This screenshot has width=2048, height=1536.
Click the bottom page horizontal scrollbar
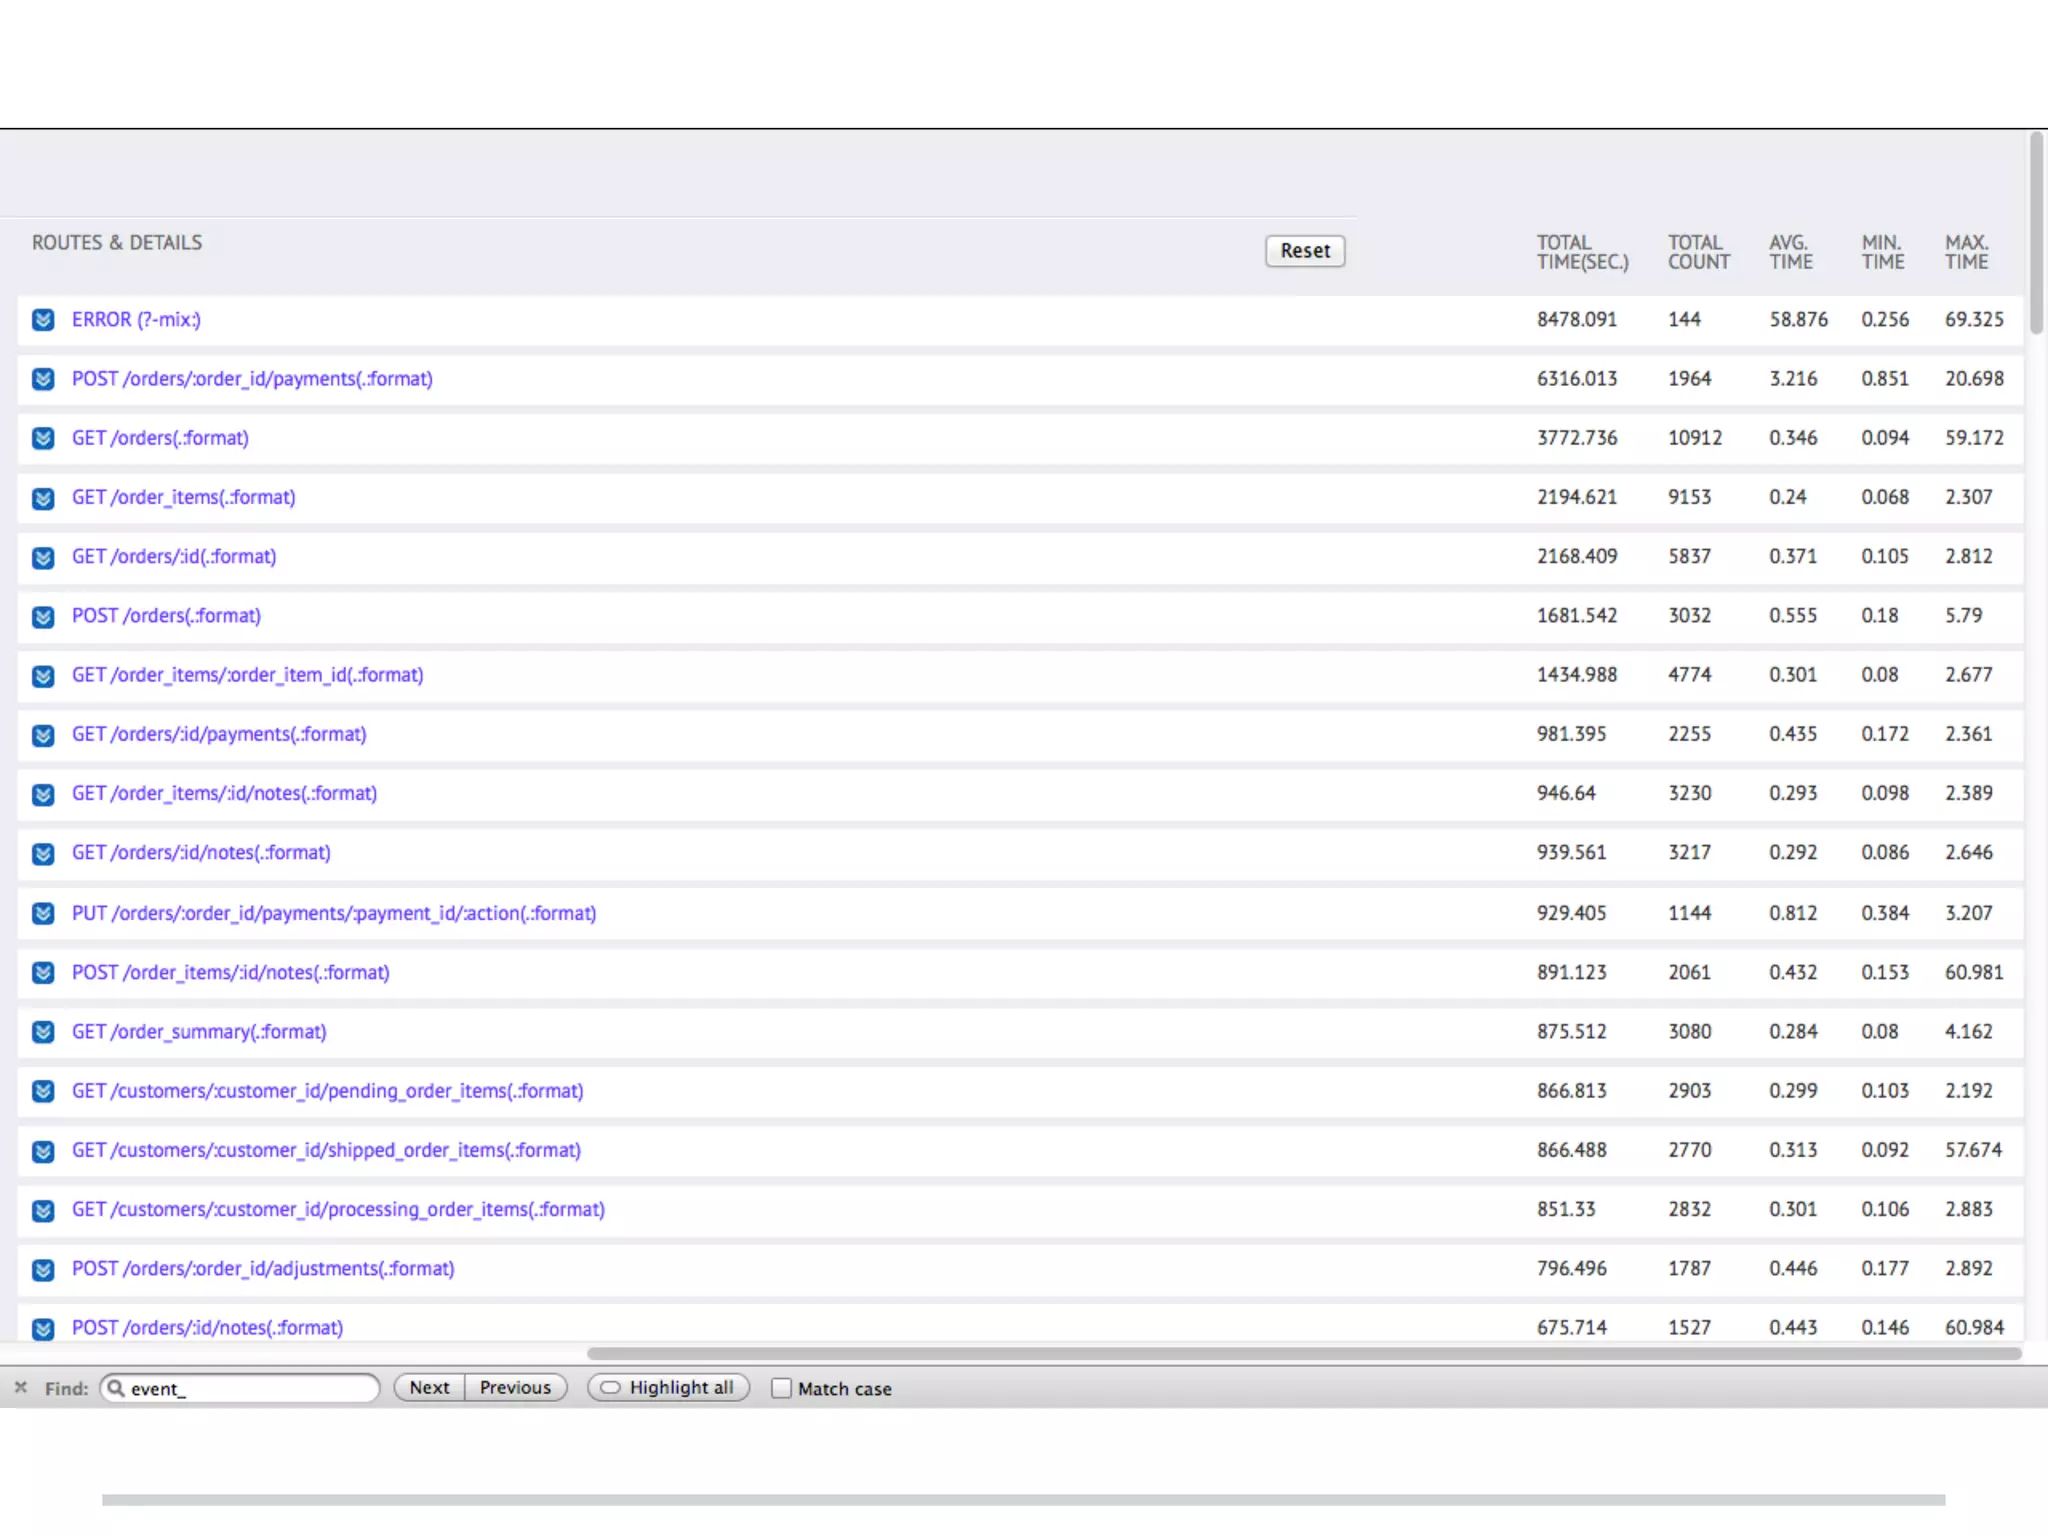click(1024, 1500)
